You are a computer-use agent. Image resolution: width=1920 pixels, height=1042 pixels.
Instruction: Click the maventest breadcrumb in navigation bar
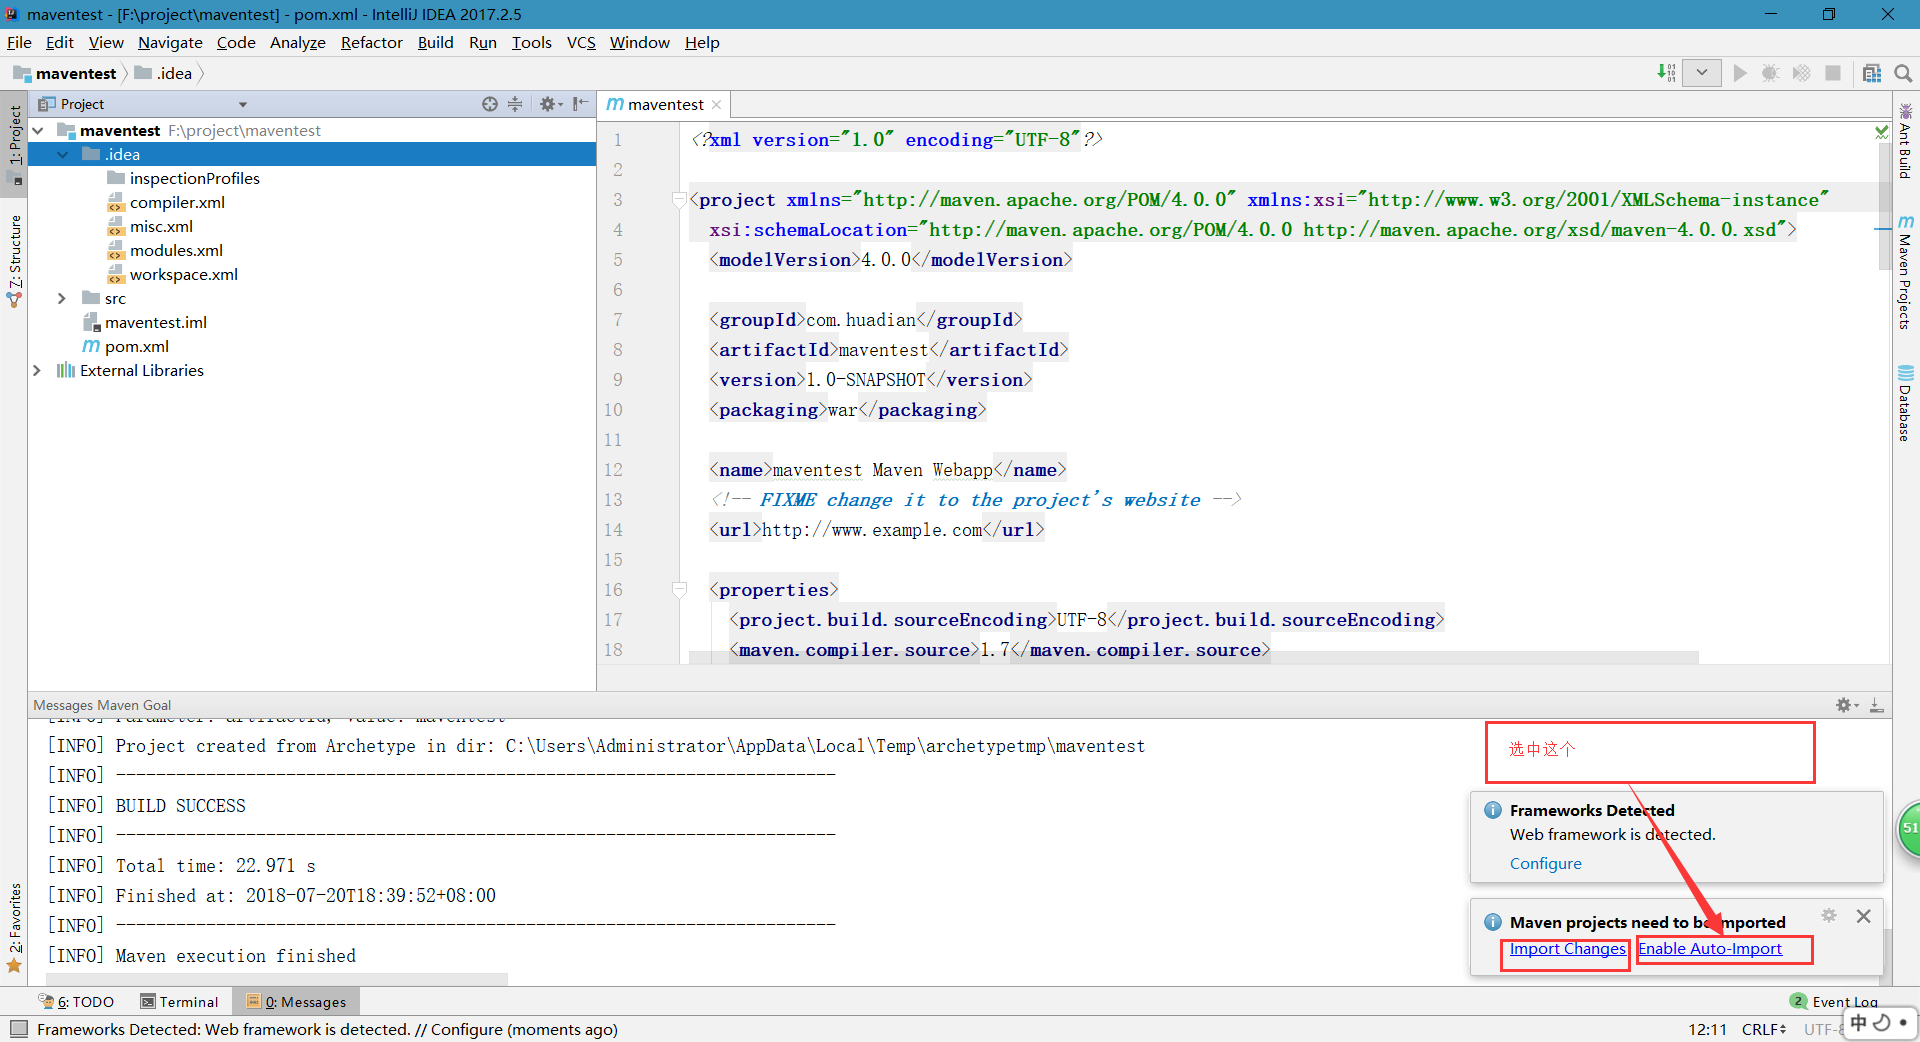point(65,74)
